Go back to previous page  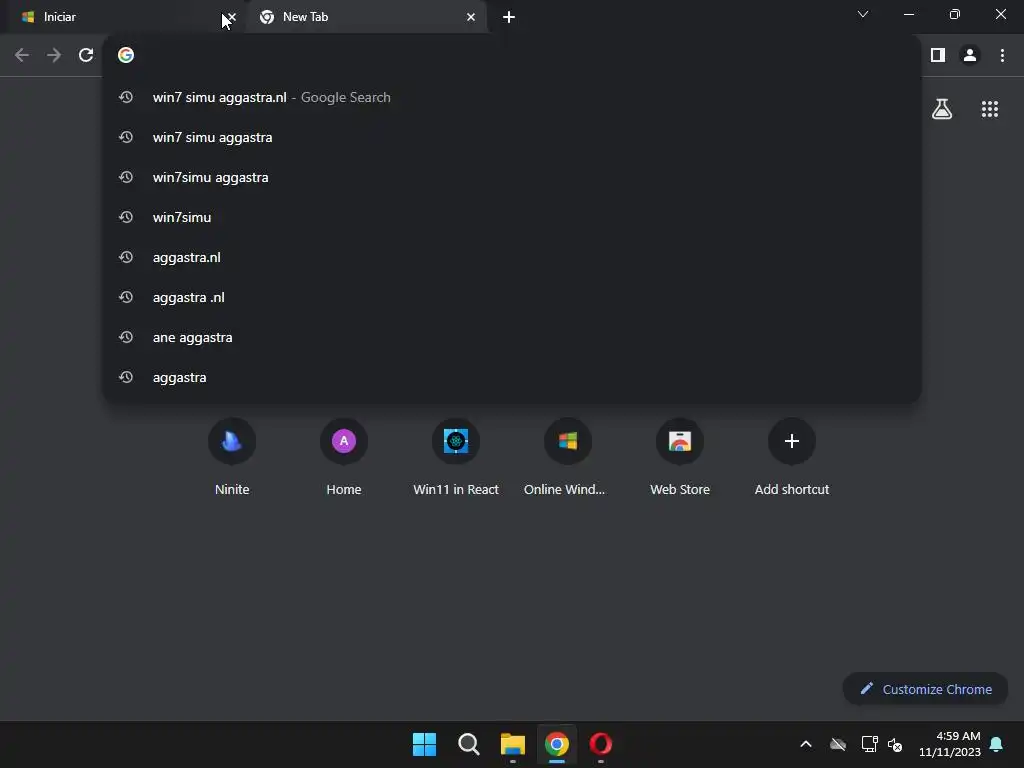pos(22,56)
